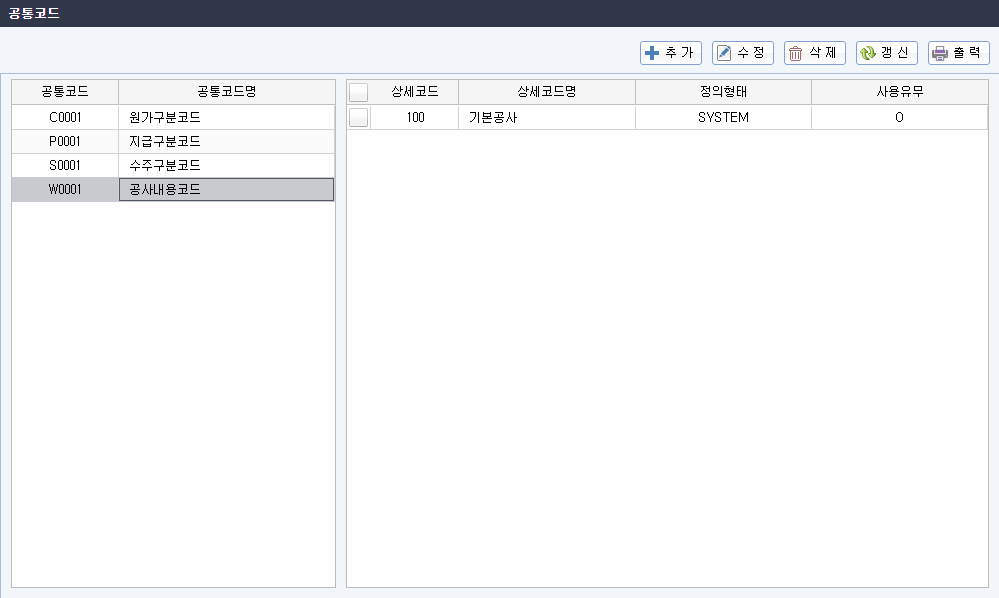Sort by 공통코드명 column header
The width and height of the screenshot is (999, 598).
[227, 92]
